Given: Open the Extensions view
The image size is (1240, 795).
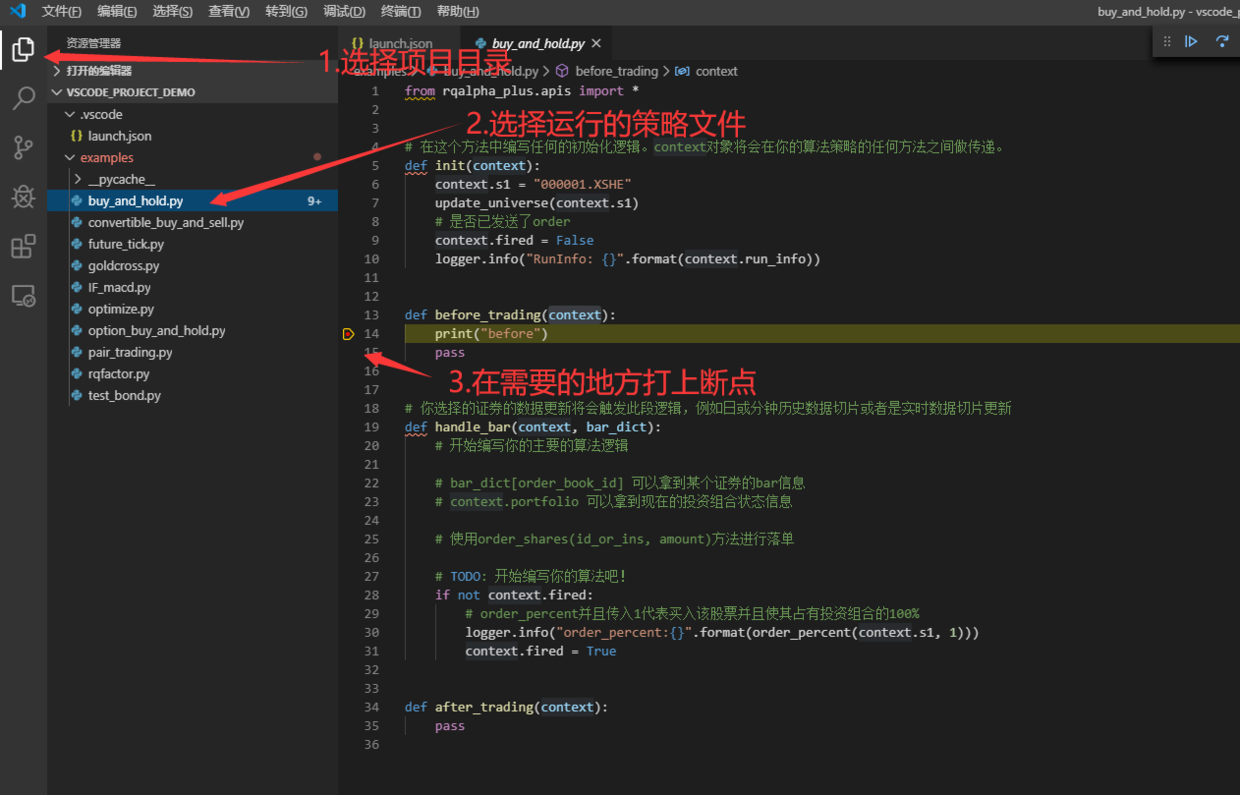Looking at the screenshot, I should pyautogui.click(x=23, y=246).
